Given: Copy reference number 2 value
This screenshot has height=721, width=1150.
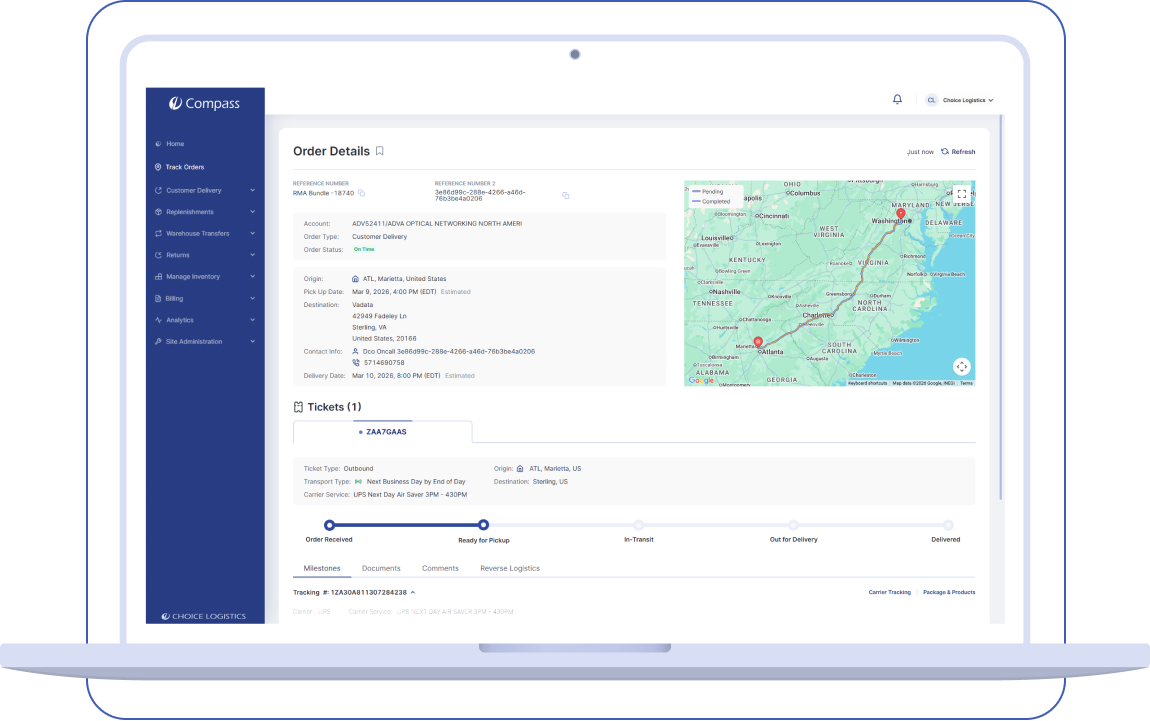Looking at the screenshot, I should click(565, 195).
